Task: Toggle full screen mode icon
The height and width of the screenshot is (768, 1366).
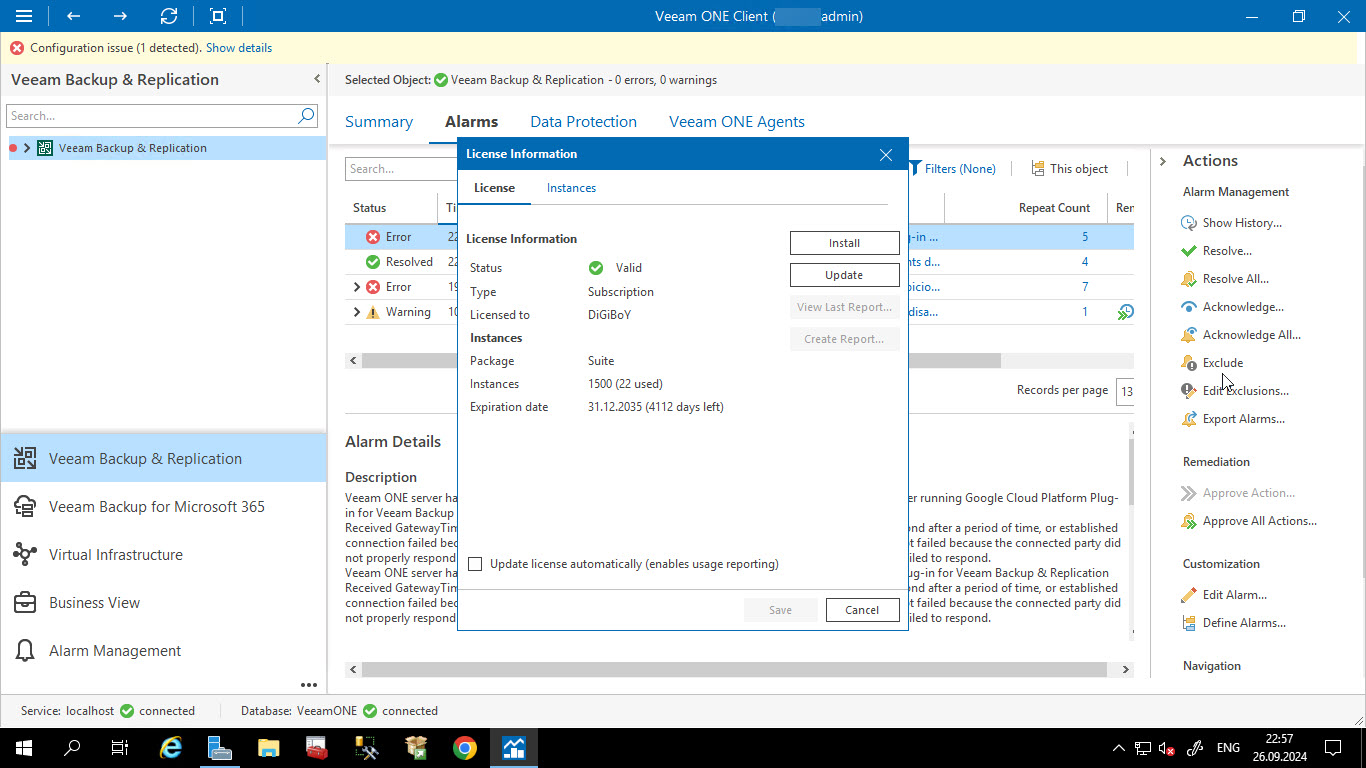Action: (217, 16)
